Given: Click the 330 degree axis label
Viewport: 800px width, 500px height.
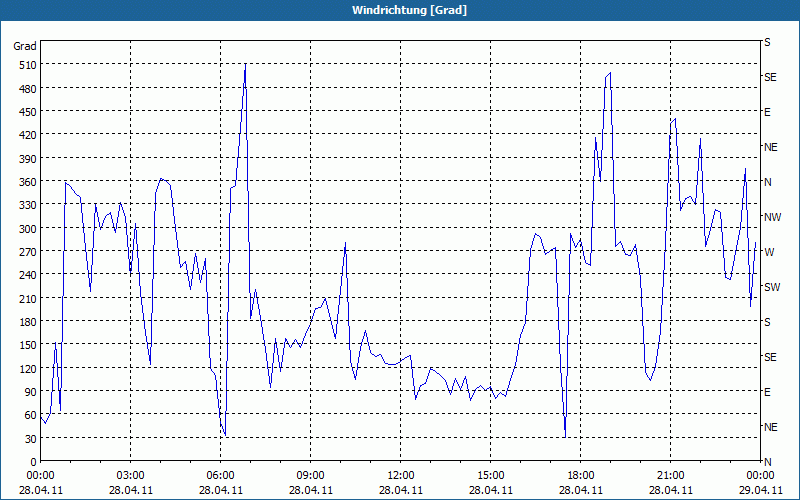Looking at the screenshot, I should pos(28,206).
